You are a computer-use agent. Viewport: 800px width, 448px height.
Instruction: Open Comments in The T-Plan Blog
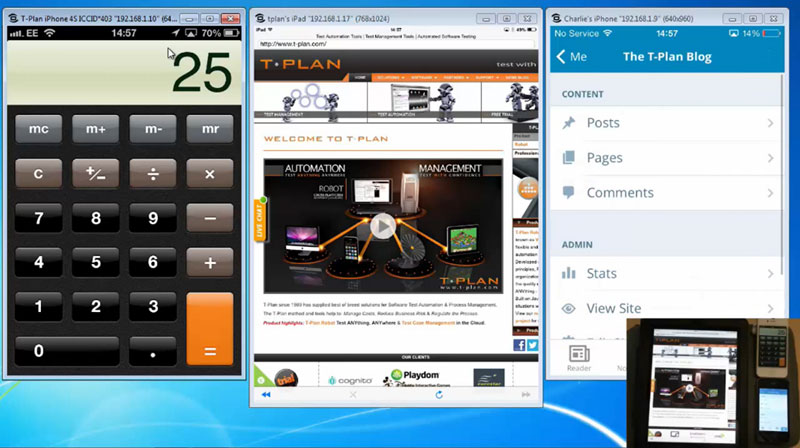(x=666, y=192)
